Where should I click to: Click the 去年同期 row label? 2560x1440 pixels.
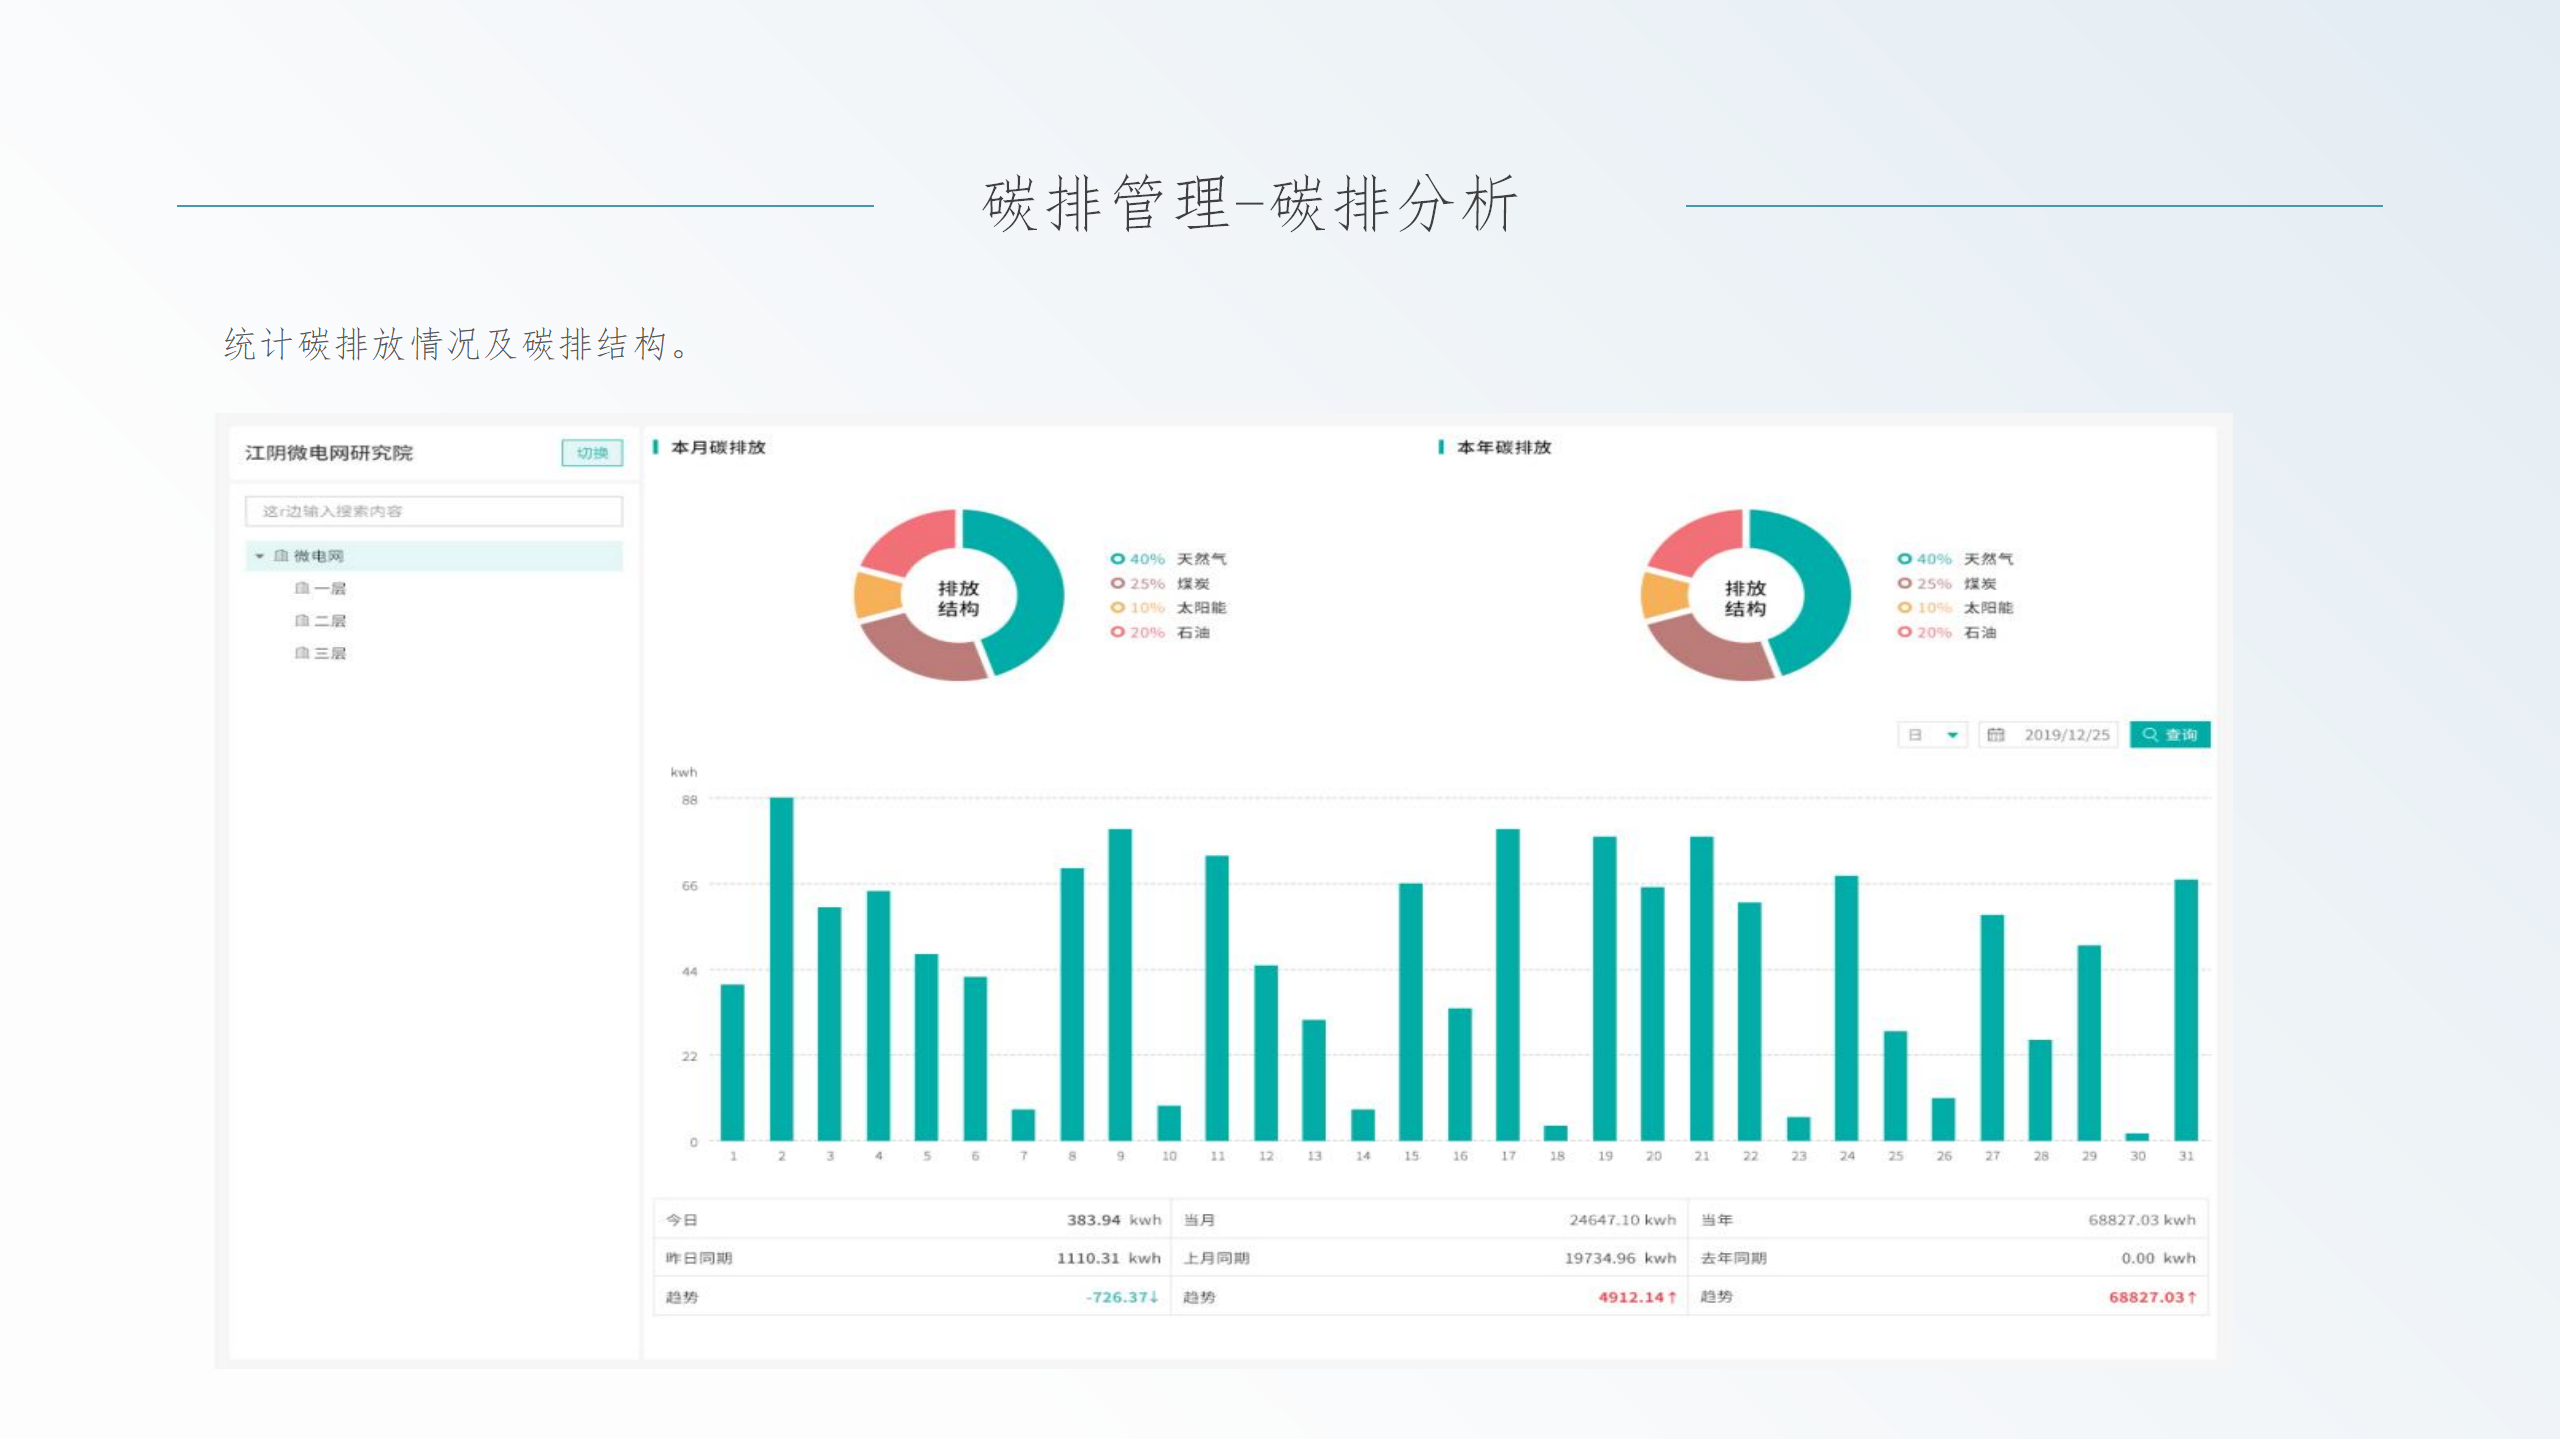pyautogui.click(x=1734, y=1258)
